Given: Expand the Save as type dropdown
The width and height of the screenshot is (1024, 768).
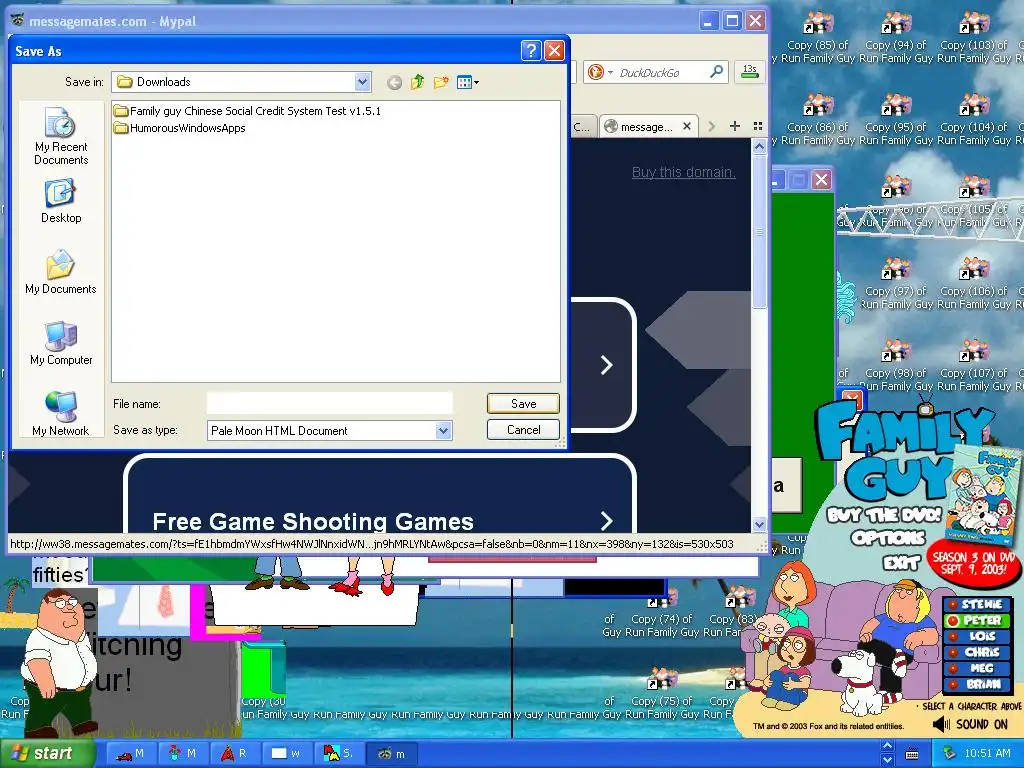Looking at the screenshot, I should pos(443,430).
